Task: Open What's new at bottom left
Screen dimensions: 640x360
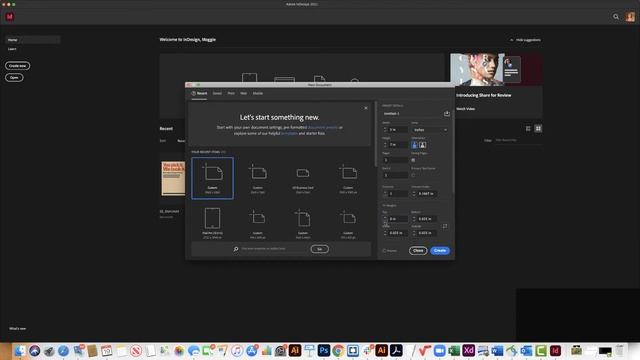Action: click(x=18, y=329)
